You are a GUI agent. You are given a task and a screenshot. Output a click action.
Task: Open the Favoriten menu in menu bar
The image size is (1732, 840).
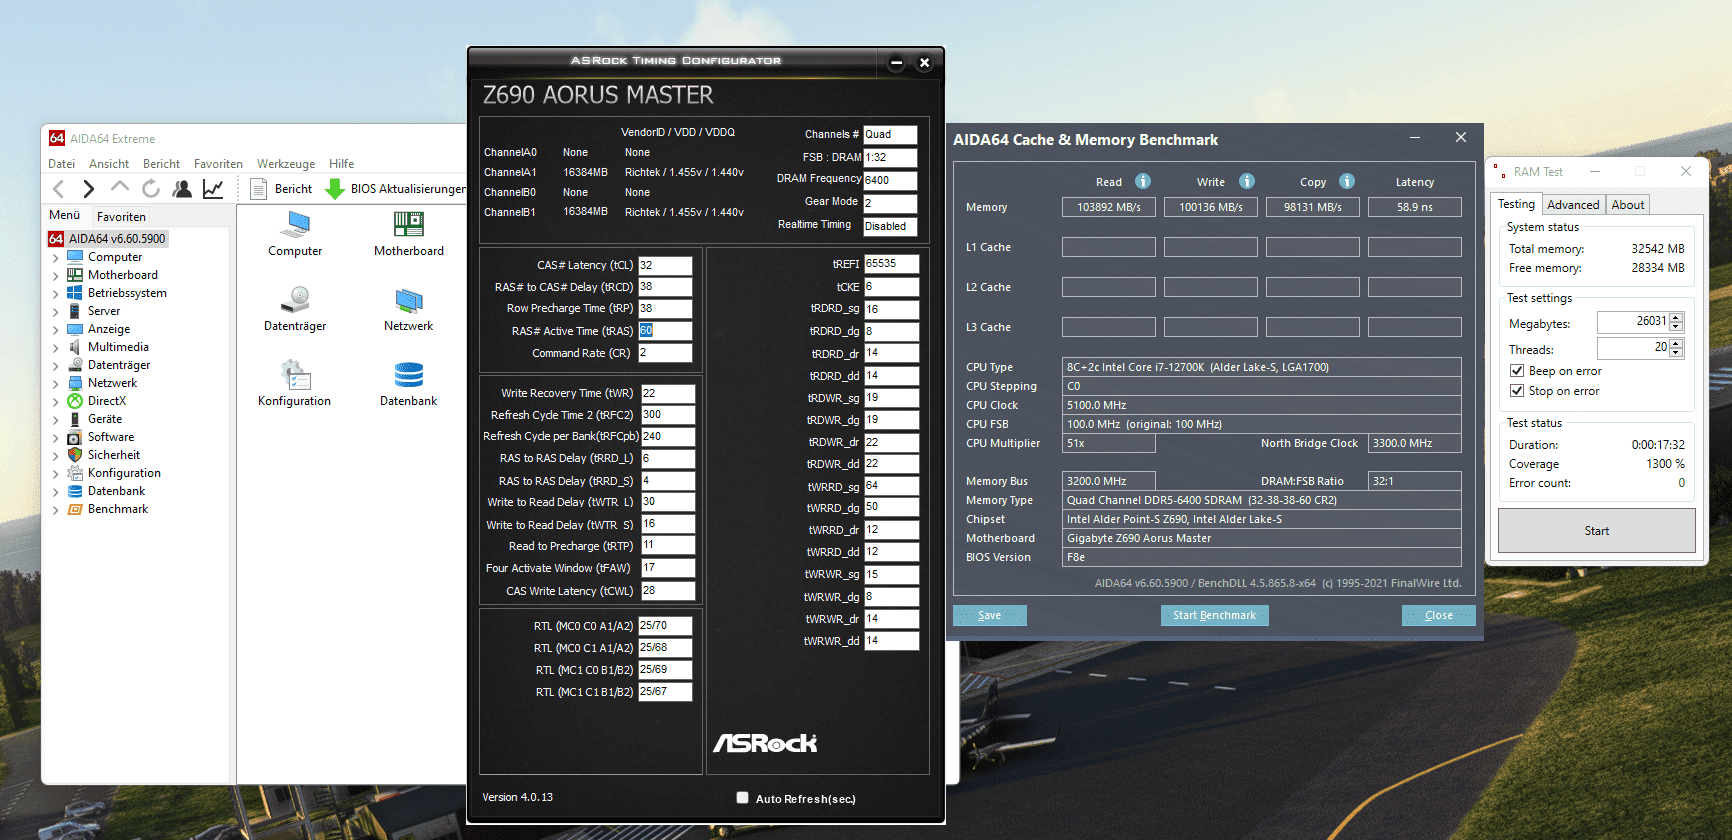click(218, 164)
